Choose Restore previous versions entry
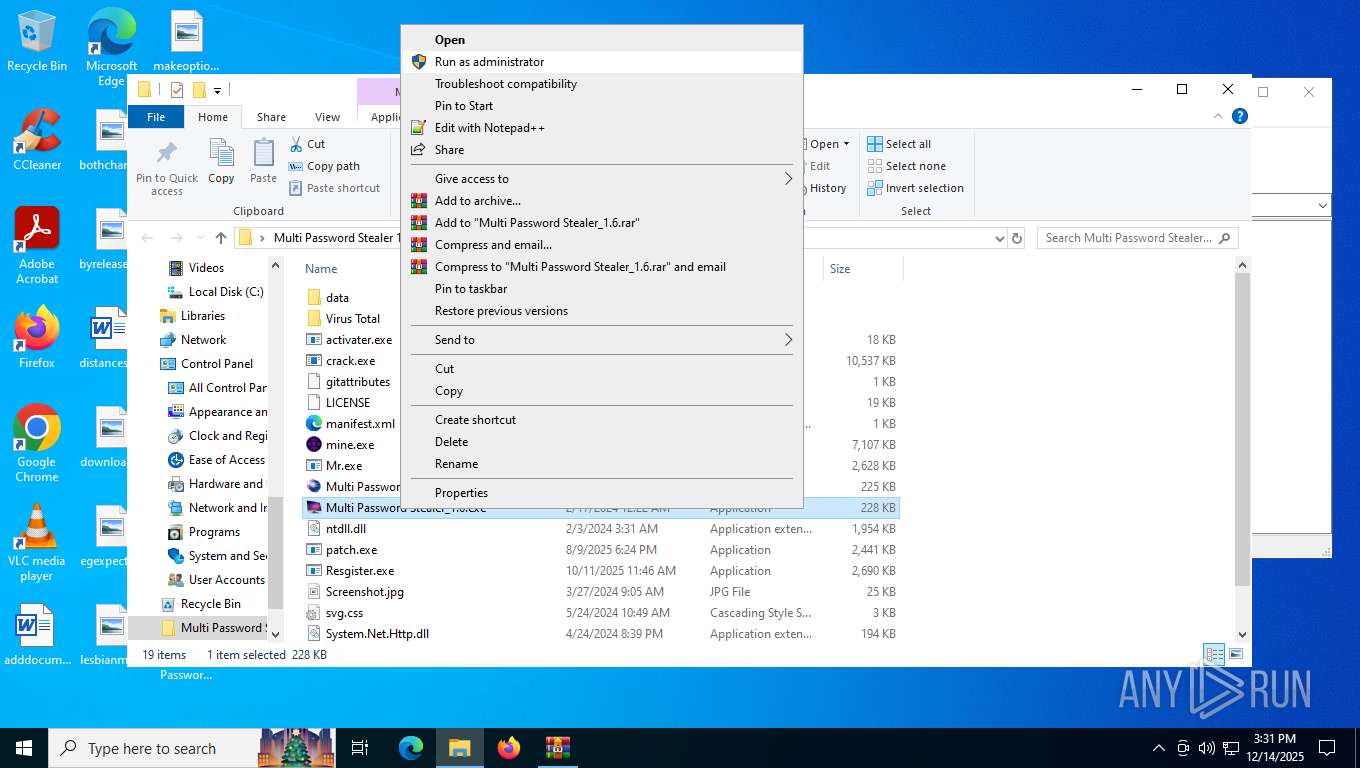This screenshot has width=1360, height=768. (601, 311)
